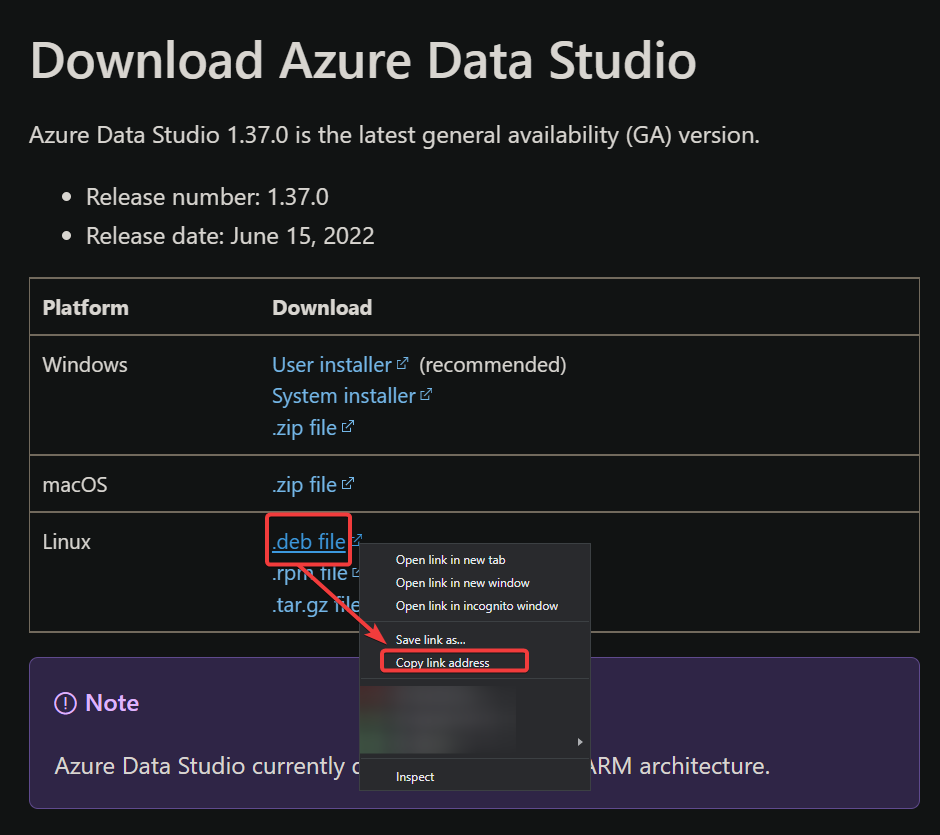Click the Linux .tar.gz file link
Screen dimensions: 940x835
point(315,604)
